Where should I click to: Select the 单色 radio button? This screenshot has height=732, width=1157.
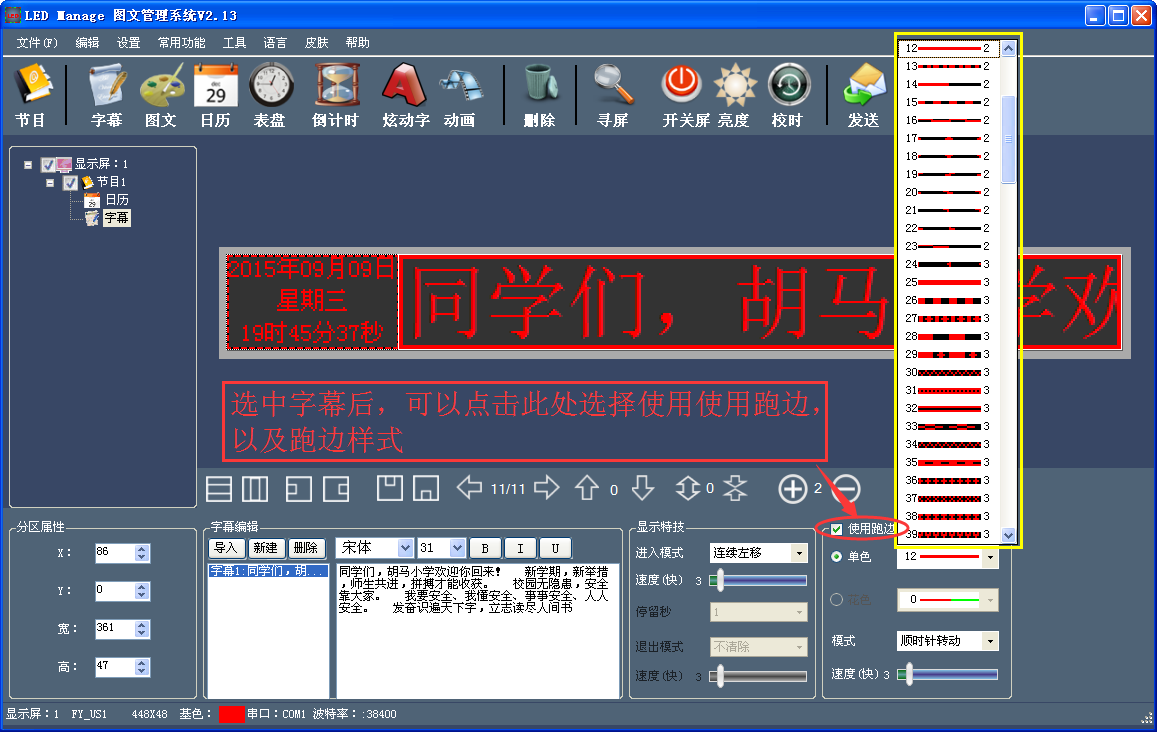point(837,557)
